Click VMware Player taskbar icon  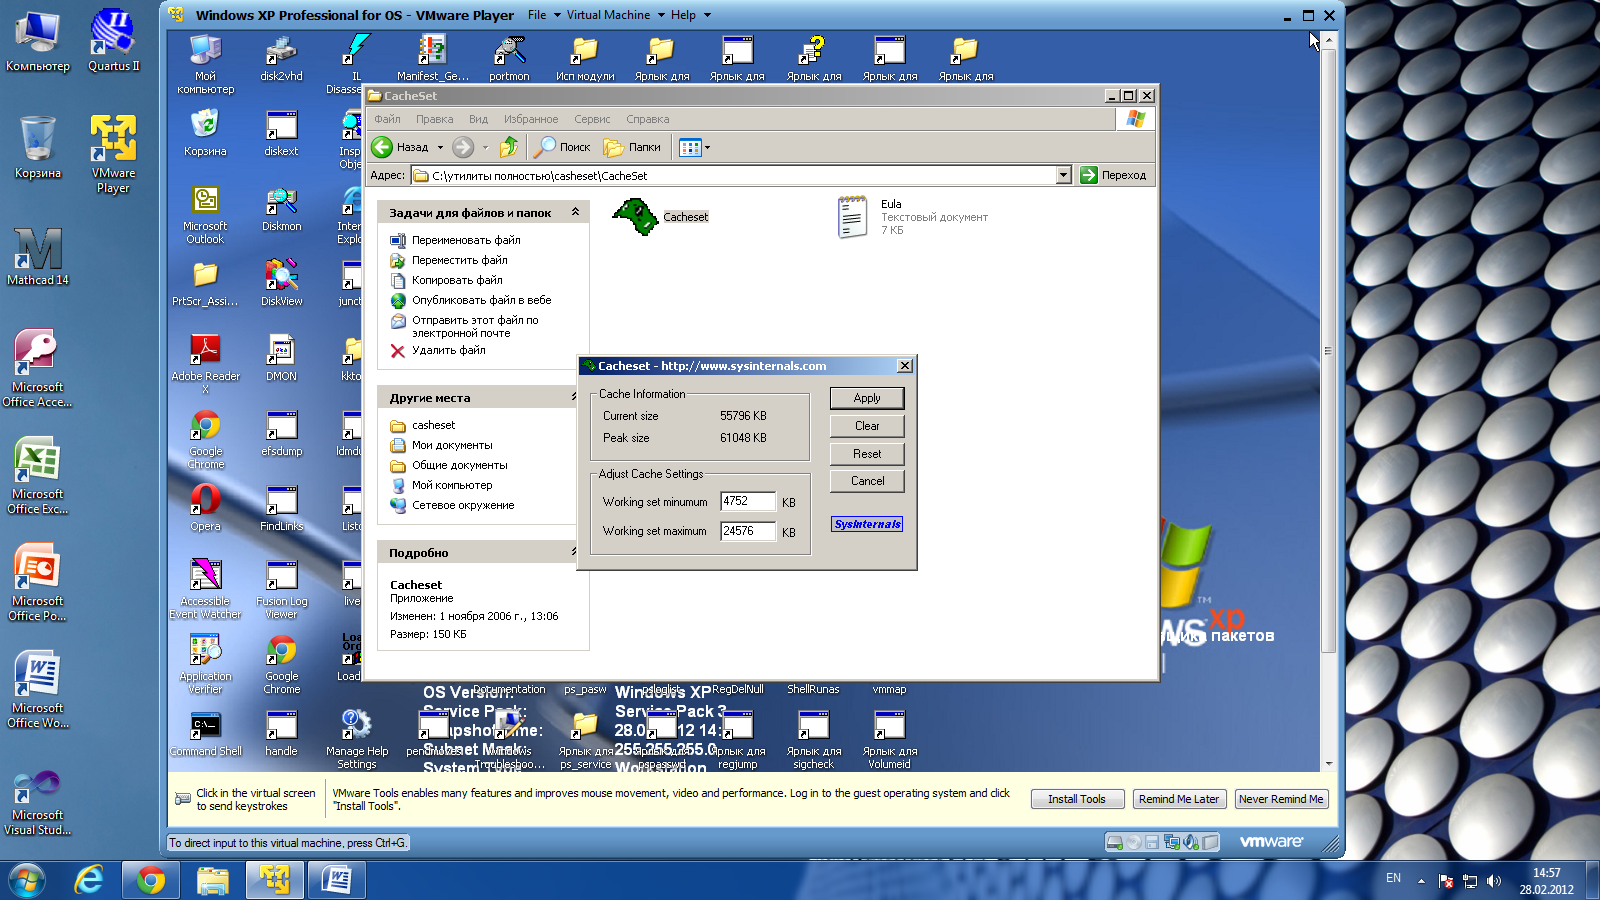pyautogui.click(x=275, y=880)
